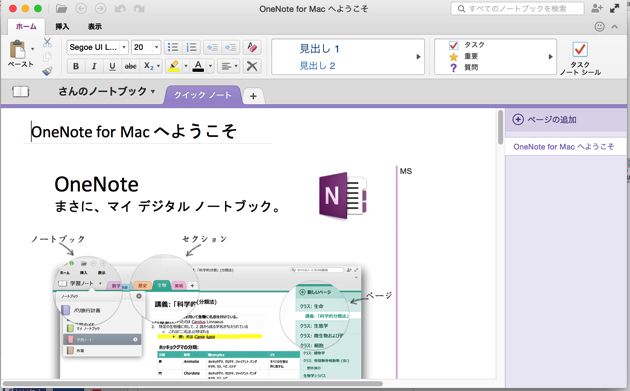Click the Undo icon in title bar
This screenshot has height=391, width=630.
point(120,8)
